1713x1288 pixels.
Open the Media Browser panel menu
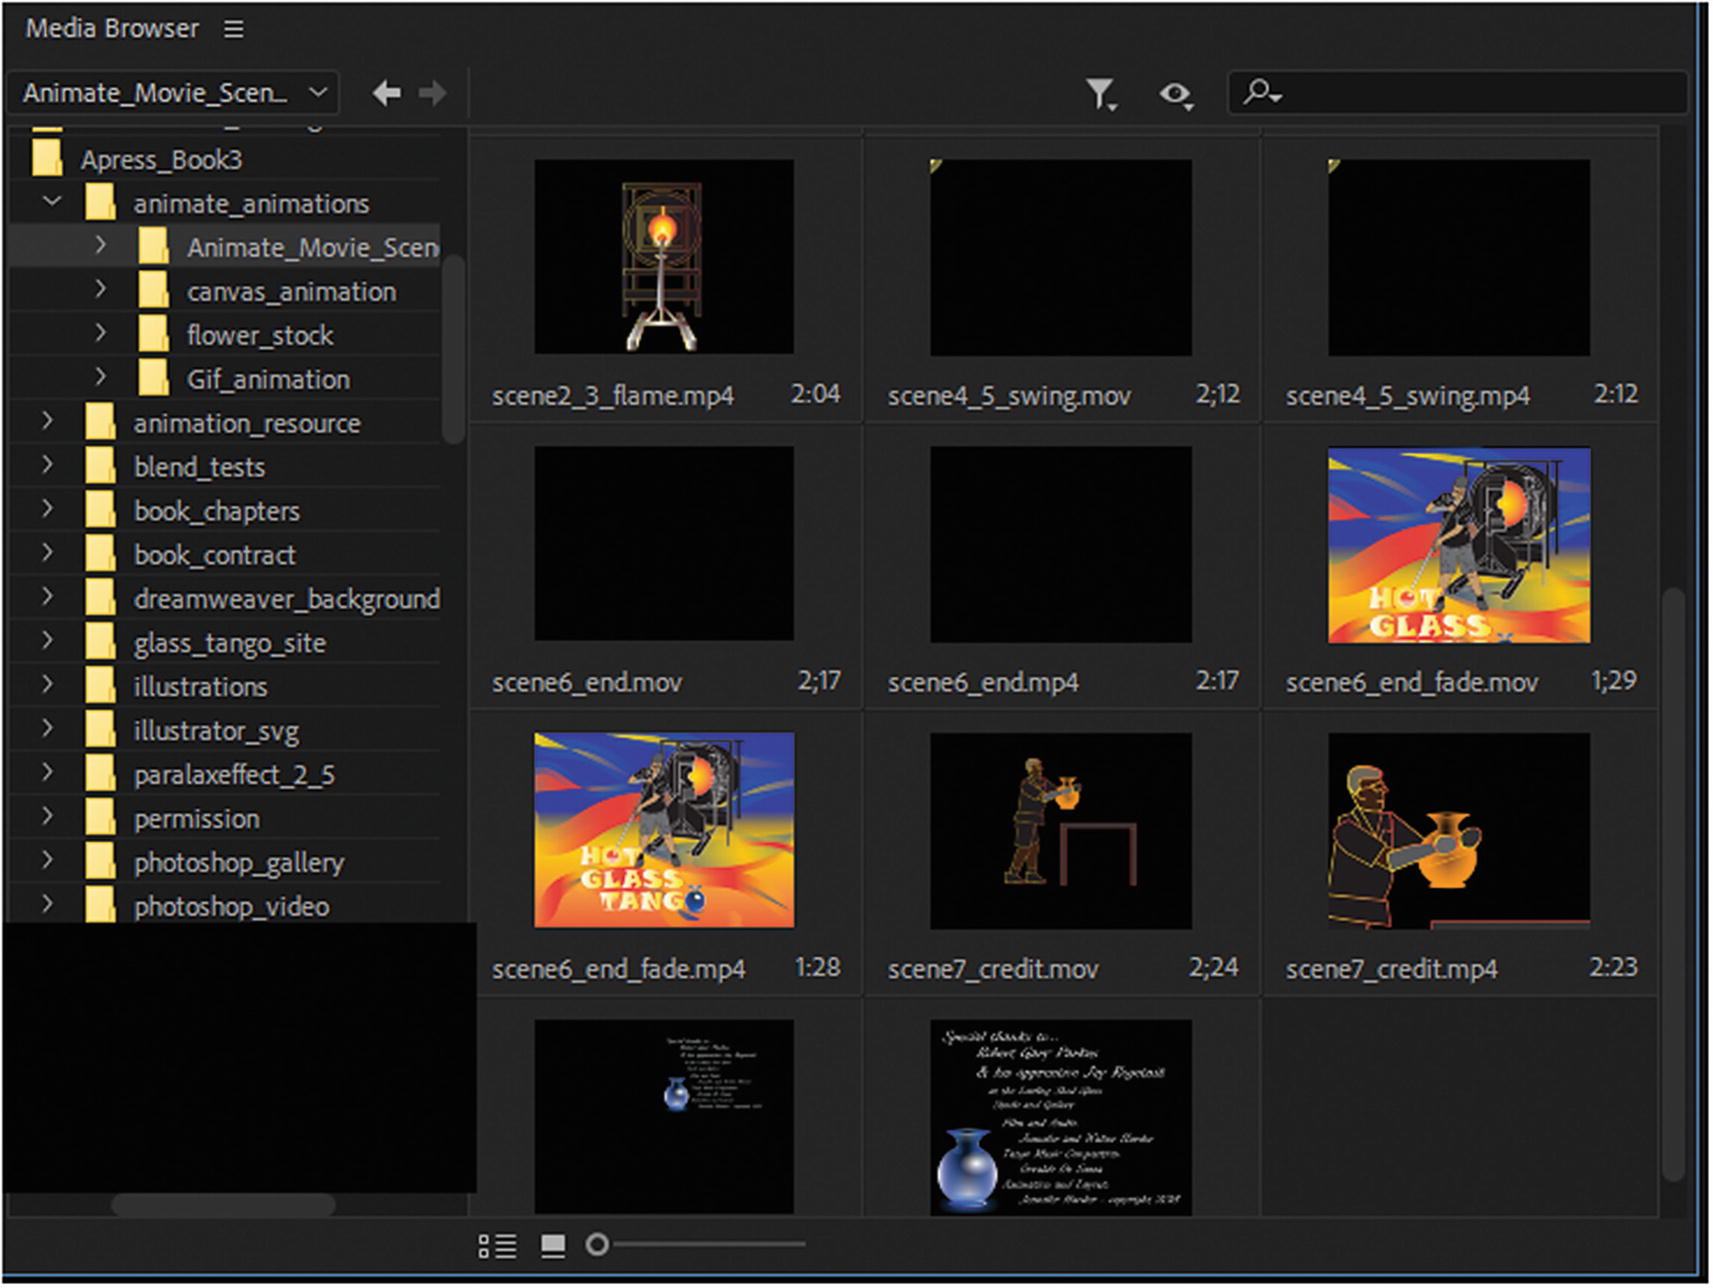233,29
